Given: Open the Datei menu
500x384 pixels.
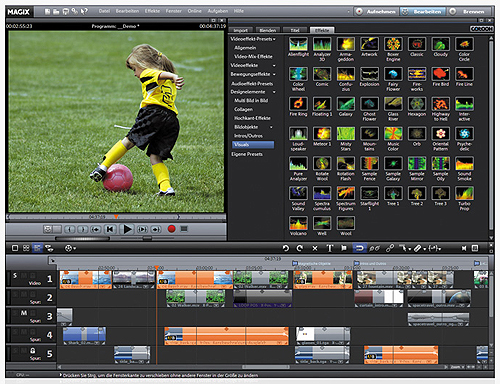Looking at the screenshot, I should (x=104, y=11).
